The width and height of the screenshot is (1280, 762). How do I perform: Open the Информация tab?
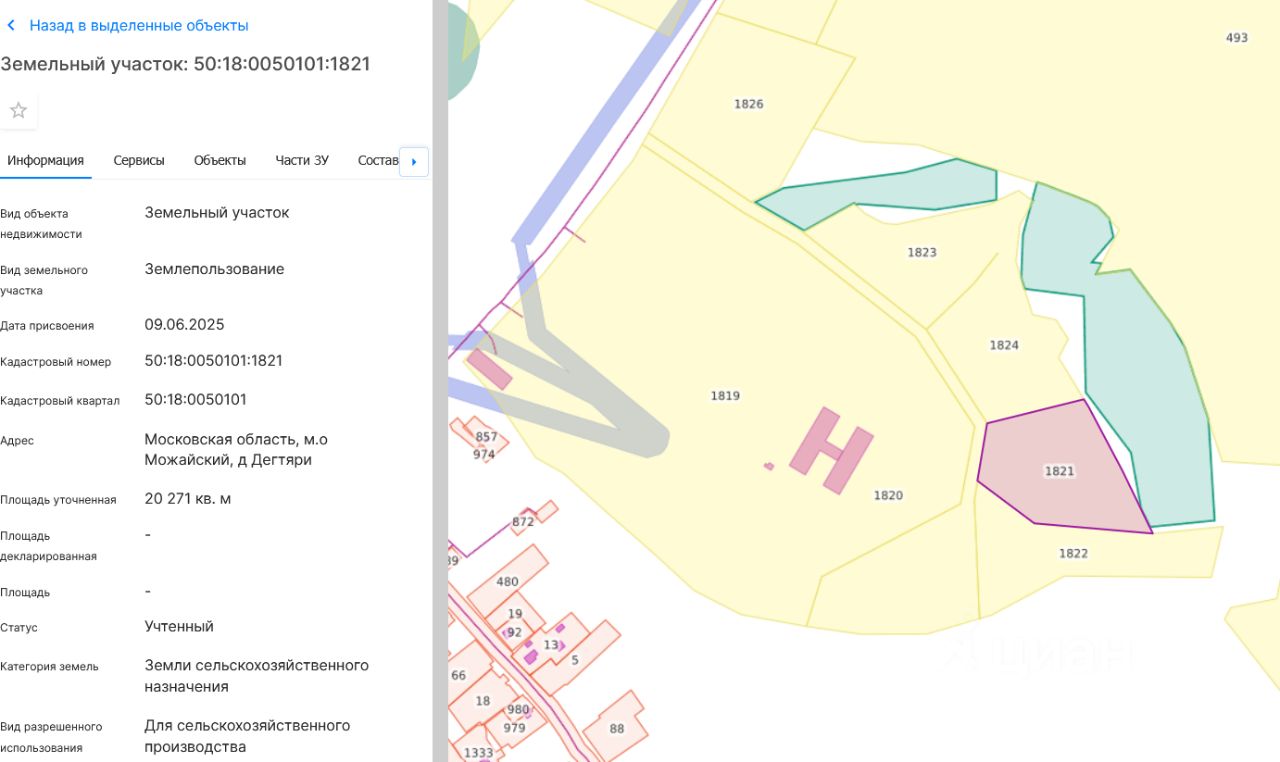pyautogui.click(x=45, y=161)
